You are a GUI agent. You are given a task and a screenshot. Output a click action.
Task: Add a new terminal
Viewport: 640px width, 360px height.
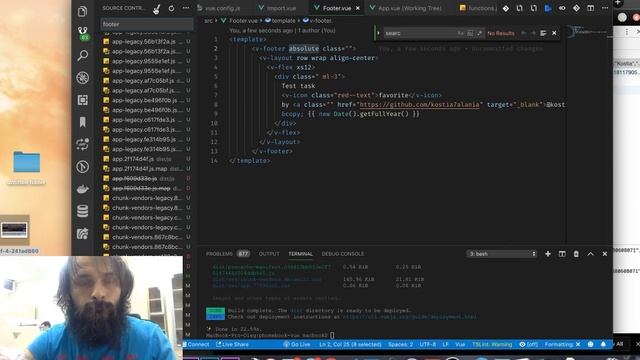tap(548, 254)
